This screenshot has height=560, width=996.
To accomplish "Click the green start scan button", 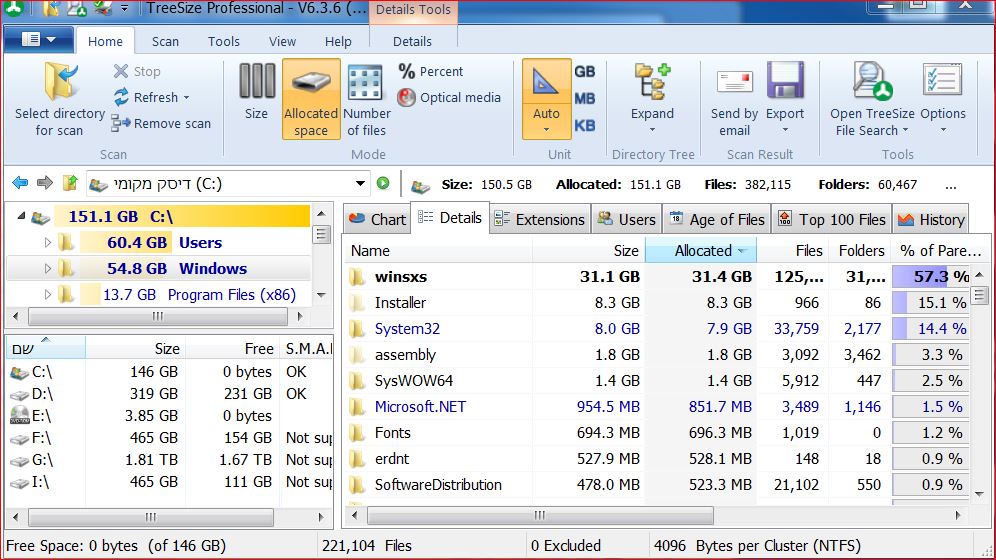I will 383,183.
